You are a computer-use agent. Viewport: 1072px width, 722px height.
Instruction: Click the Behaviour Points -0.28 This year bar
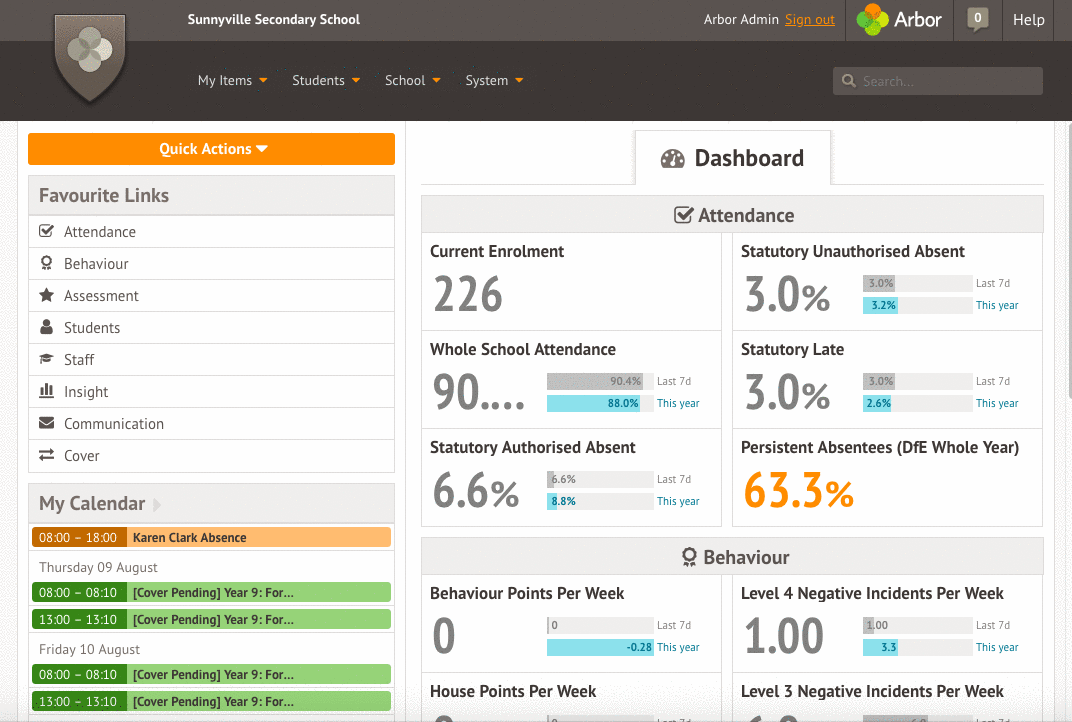click(600, 647)
